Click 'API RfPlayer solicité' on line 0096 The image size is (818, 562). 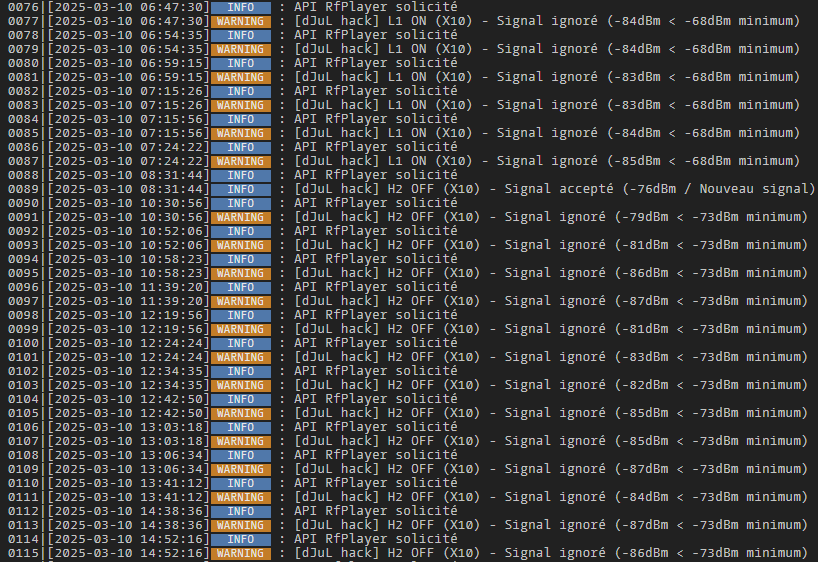coord(376,287)
